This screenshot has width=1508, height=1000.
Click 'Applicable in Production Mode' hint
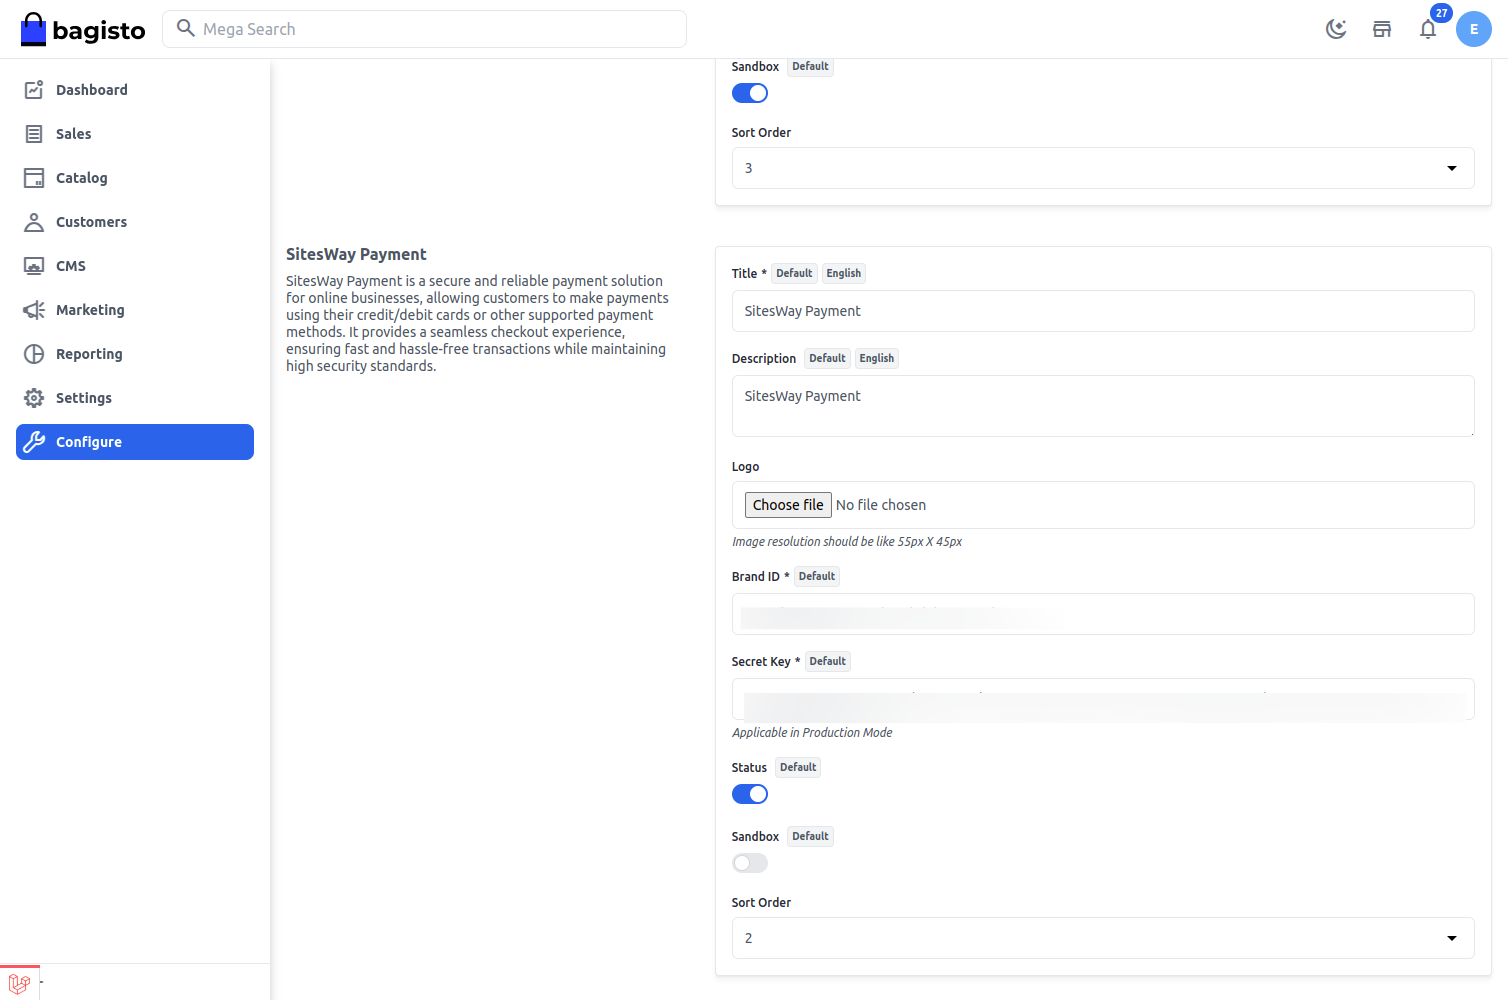[x=812, y=733]
